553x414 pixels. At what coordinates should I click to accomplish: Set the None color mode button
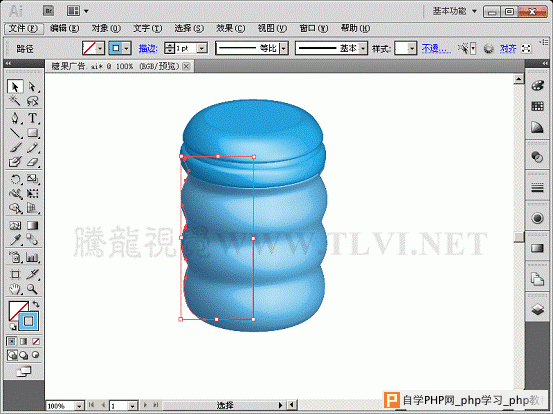pyautogui.click(x=36, y=341)
